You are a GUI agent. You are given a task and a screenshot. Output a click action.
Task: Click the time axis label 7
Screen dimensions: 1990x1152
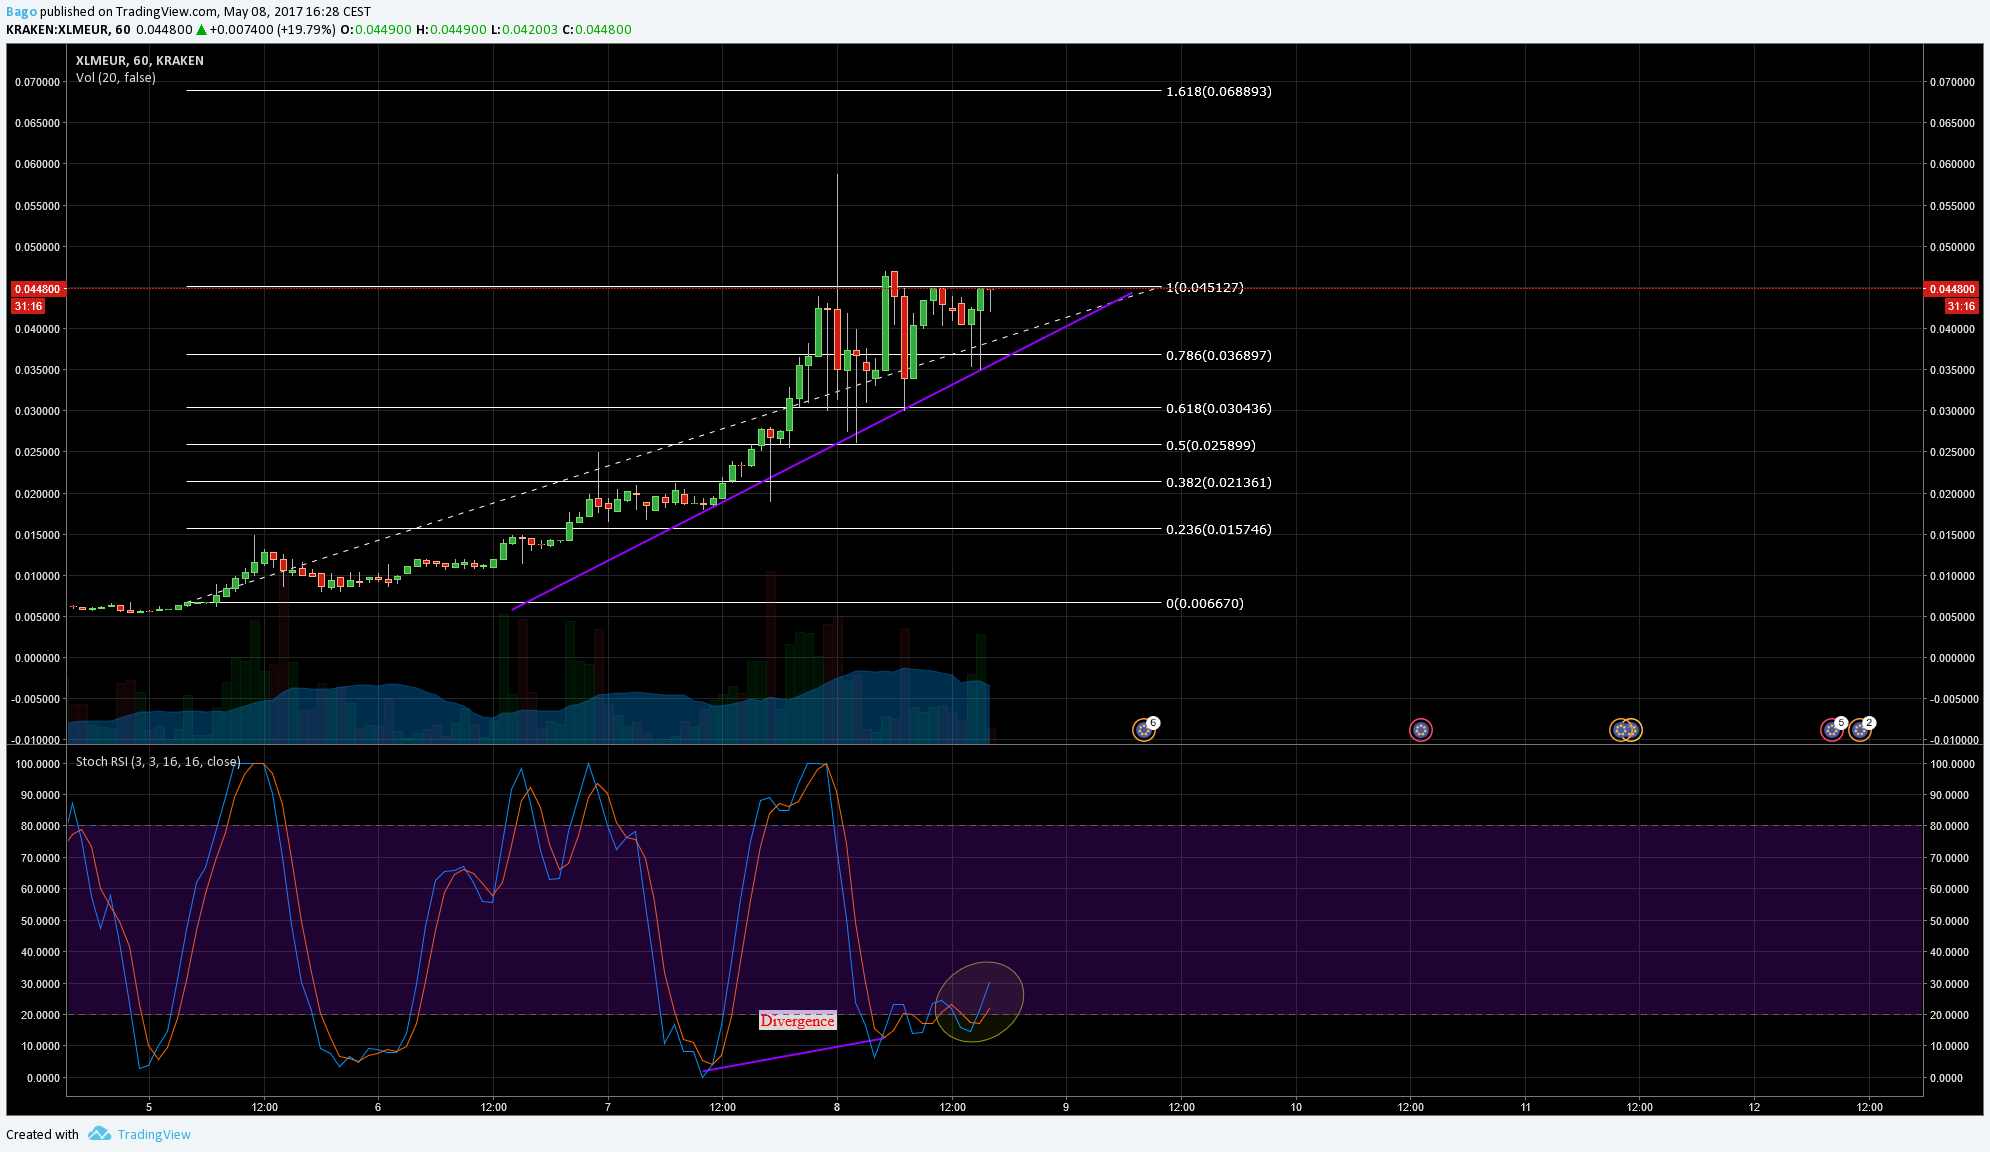[608, 1106]
